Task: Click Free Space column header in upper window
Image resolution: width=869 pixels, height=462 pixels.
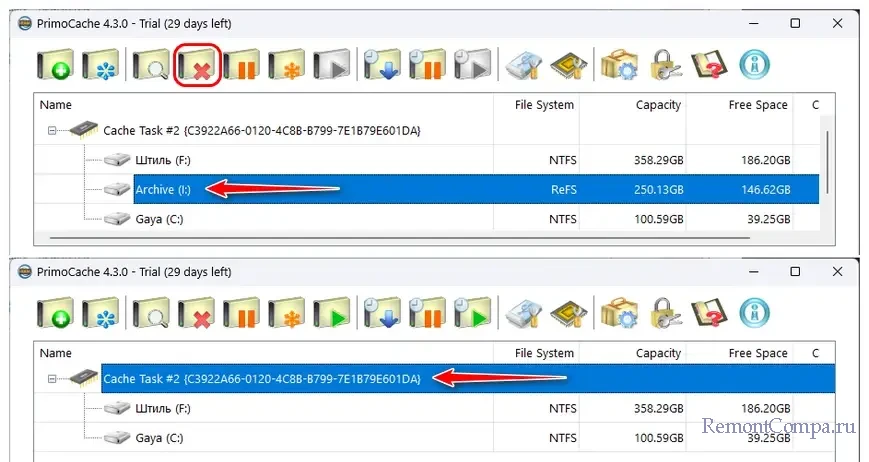Action: coord(757,105)
